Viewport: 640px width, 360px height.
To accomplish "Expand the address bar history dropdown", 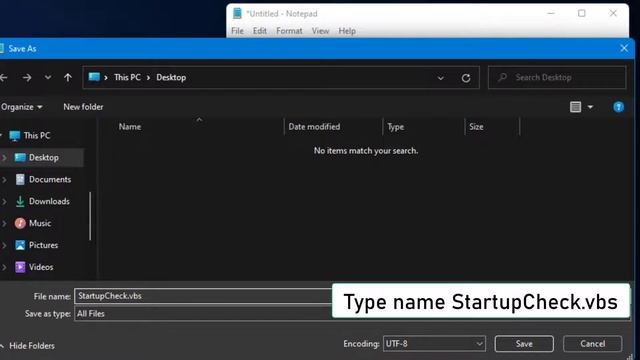I will (x=440, y=78).
